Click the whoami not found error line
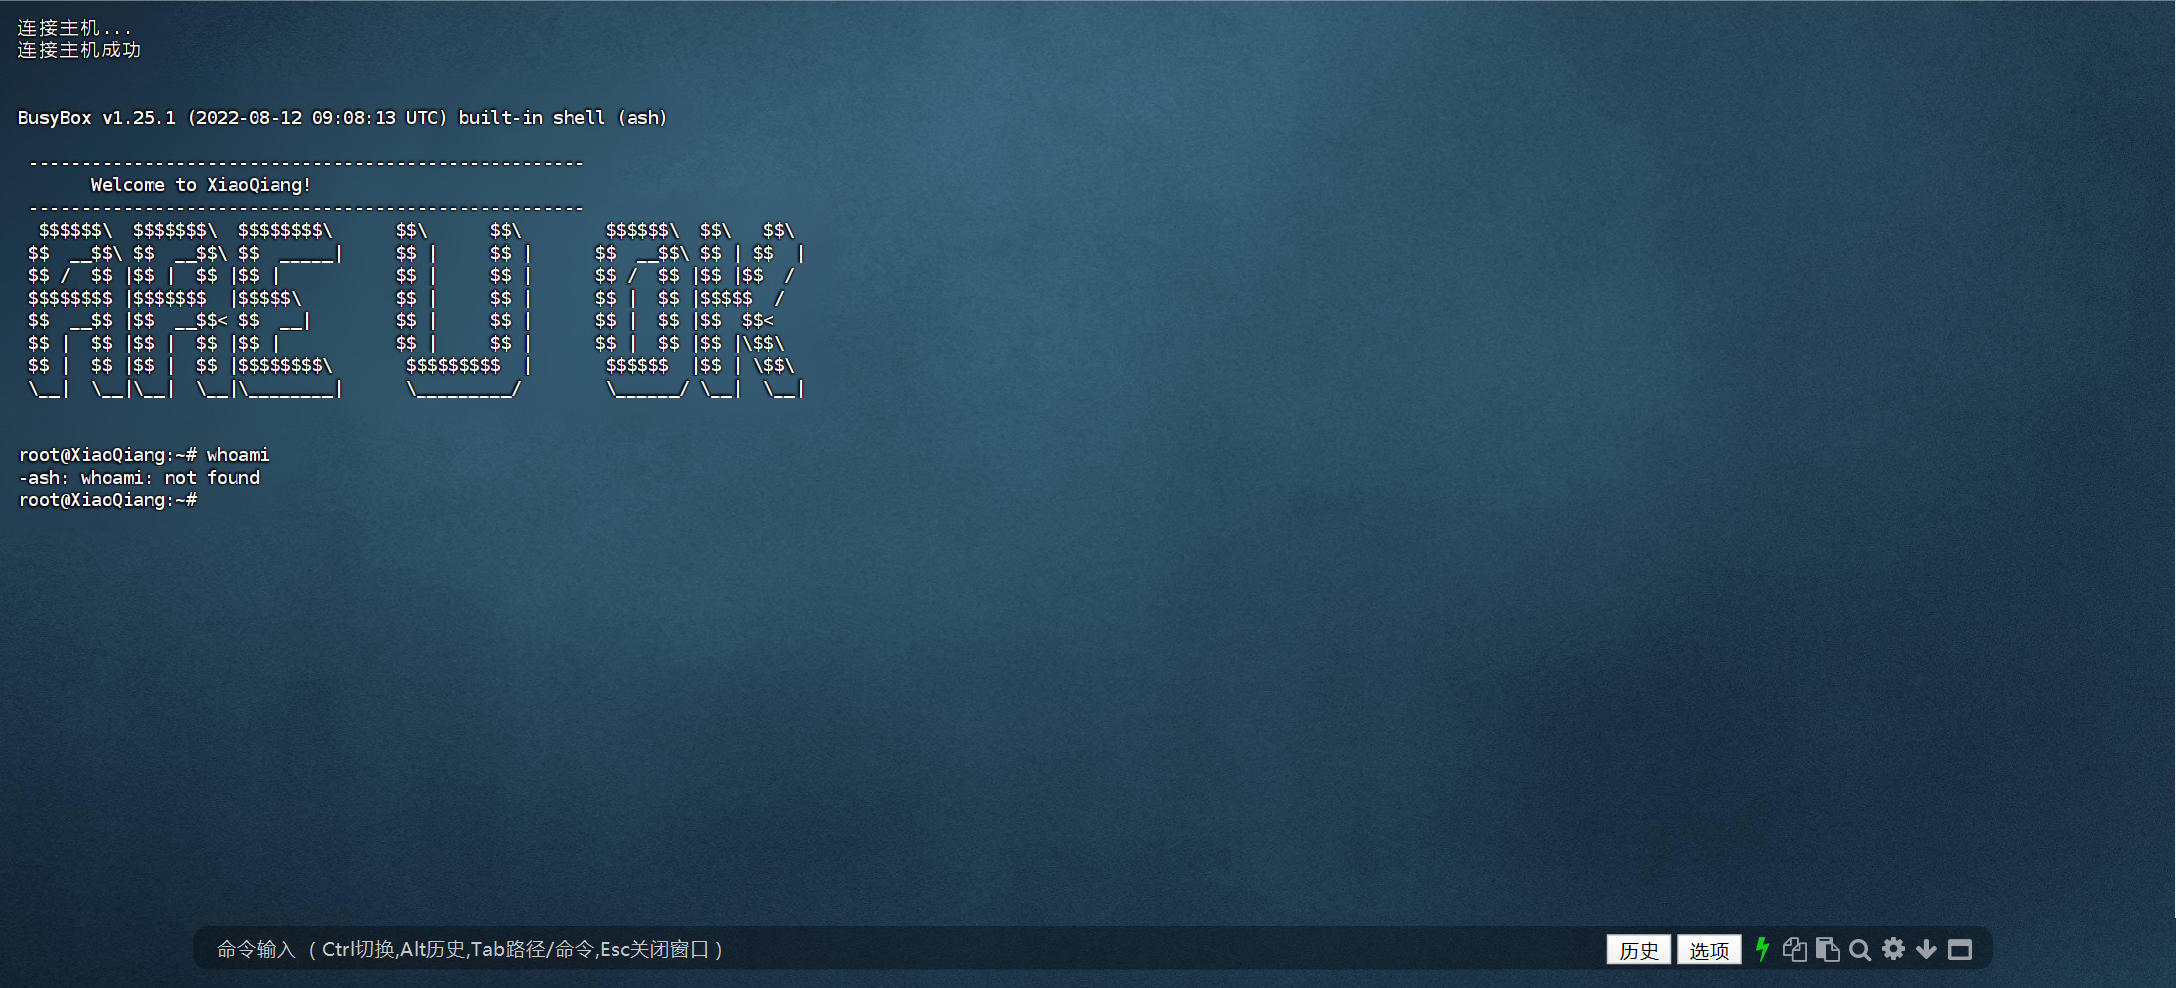Image resolution: width=2176 pixels, height=988 pixels. 140,478
